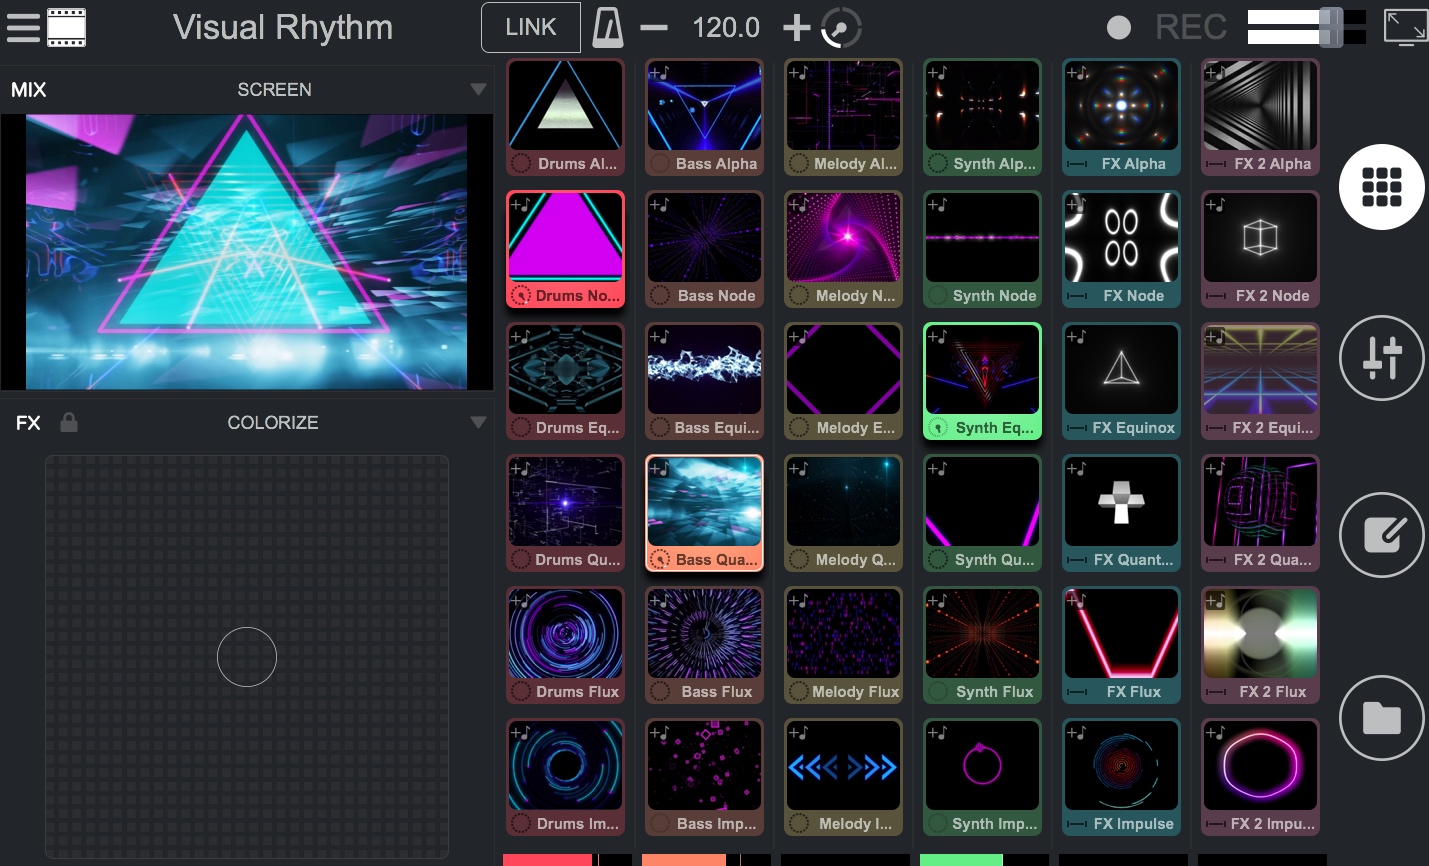Screen dimensions: 1429x866
Task: Toggle the FX lock icon
Action: coord(69,422)
